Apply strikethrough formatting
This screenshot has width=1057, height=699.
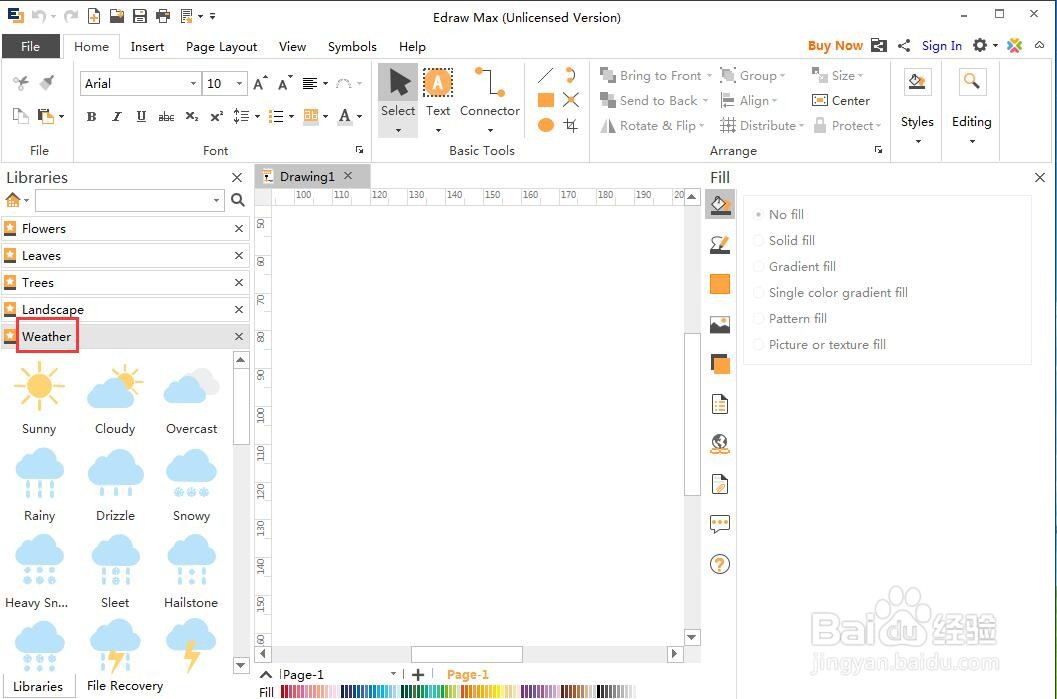pos(166,117)
